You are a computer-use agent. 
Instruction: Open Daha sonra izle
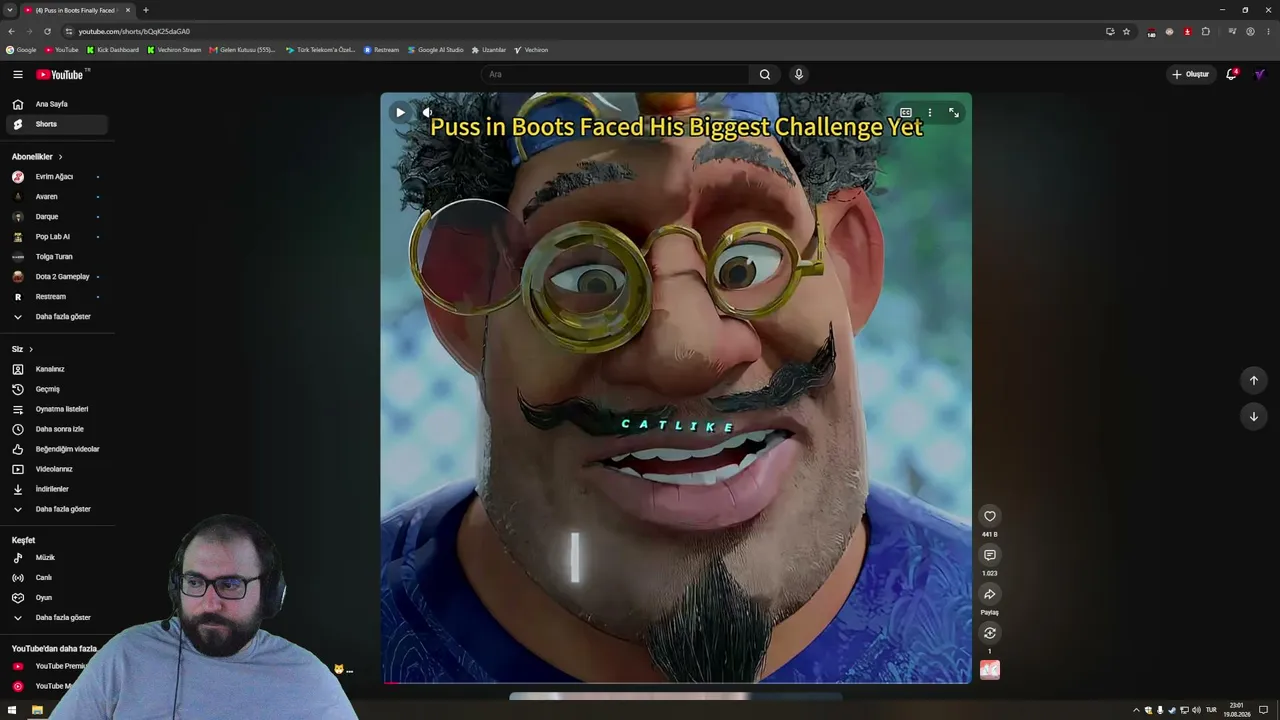click(x=57, y=429)
